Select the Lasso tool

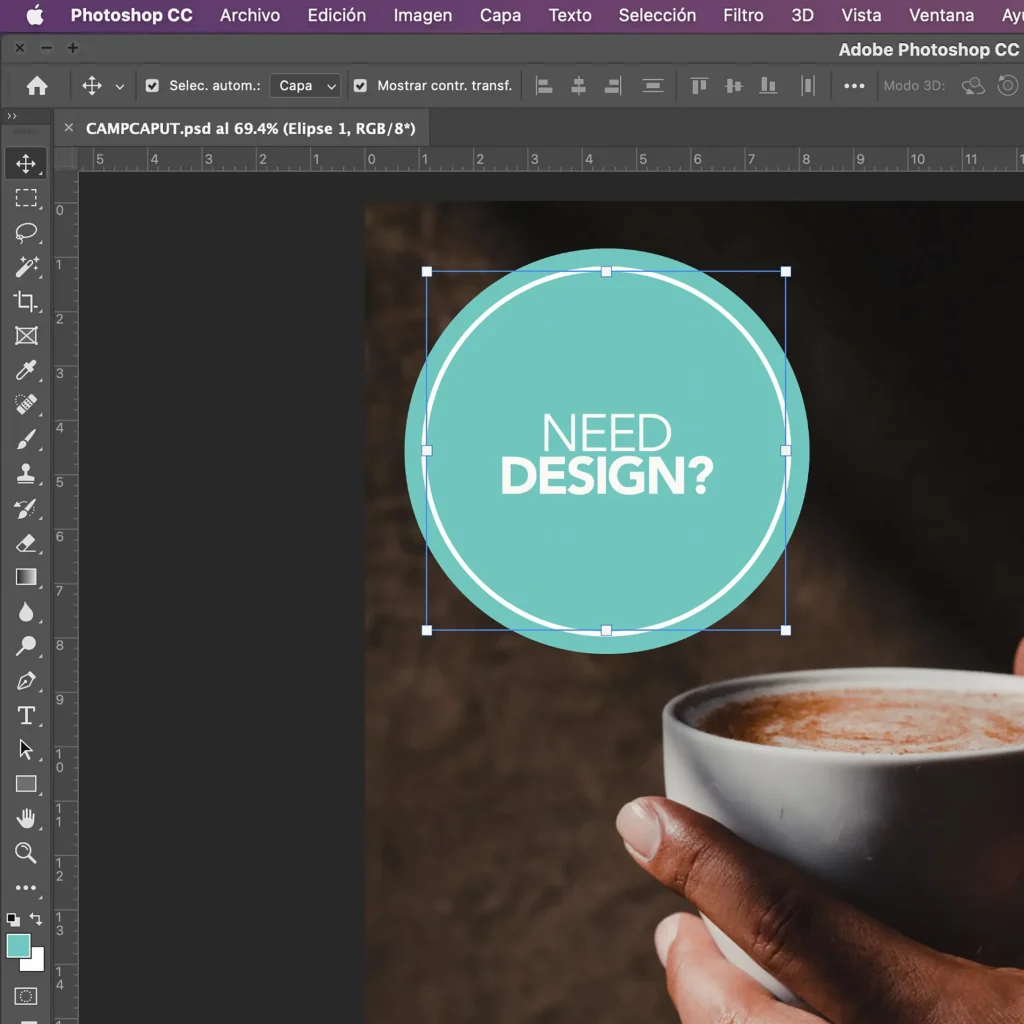coord(26,233)
